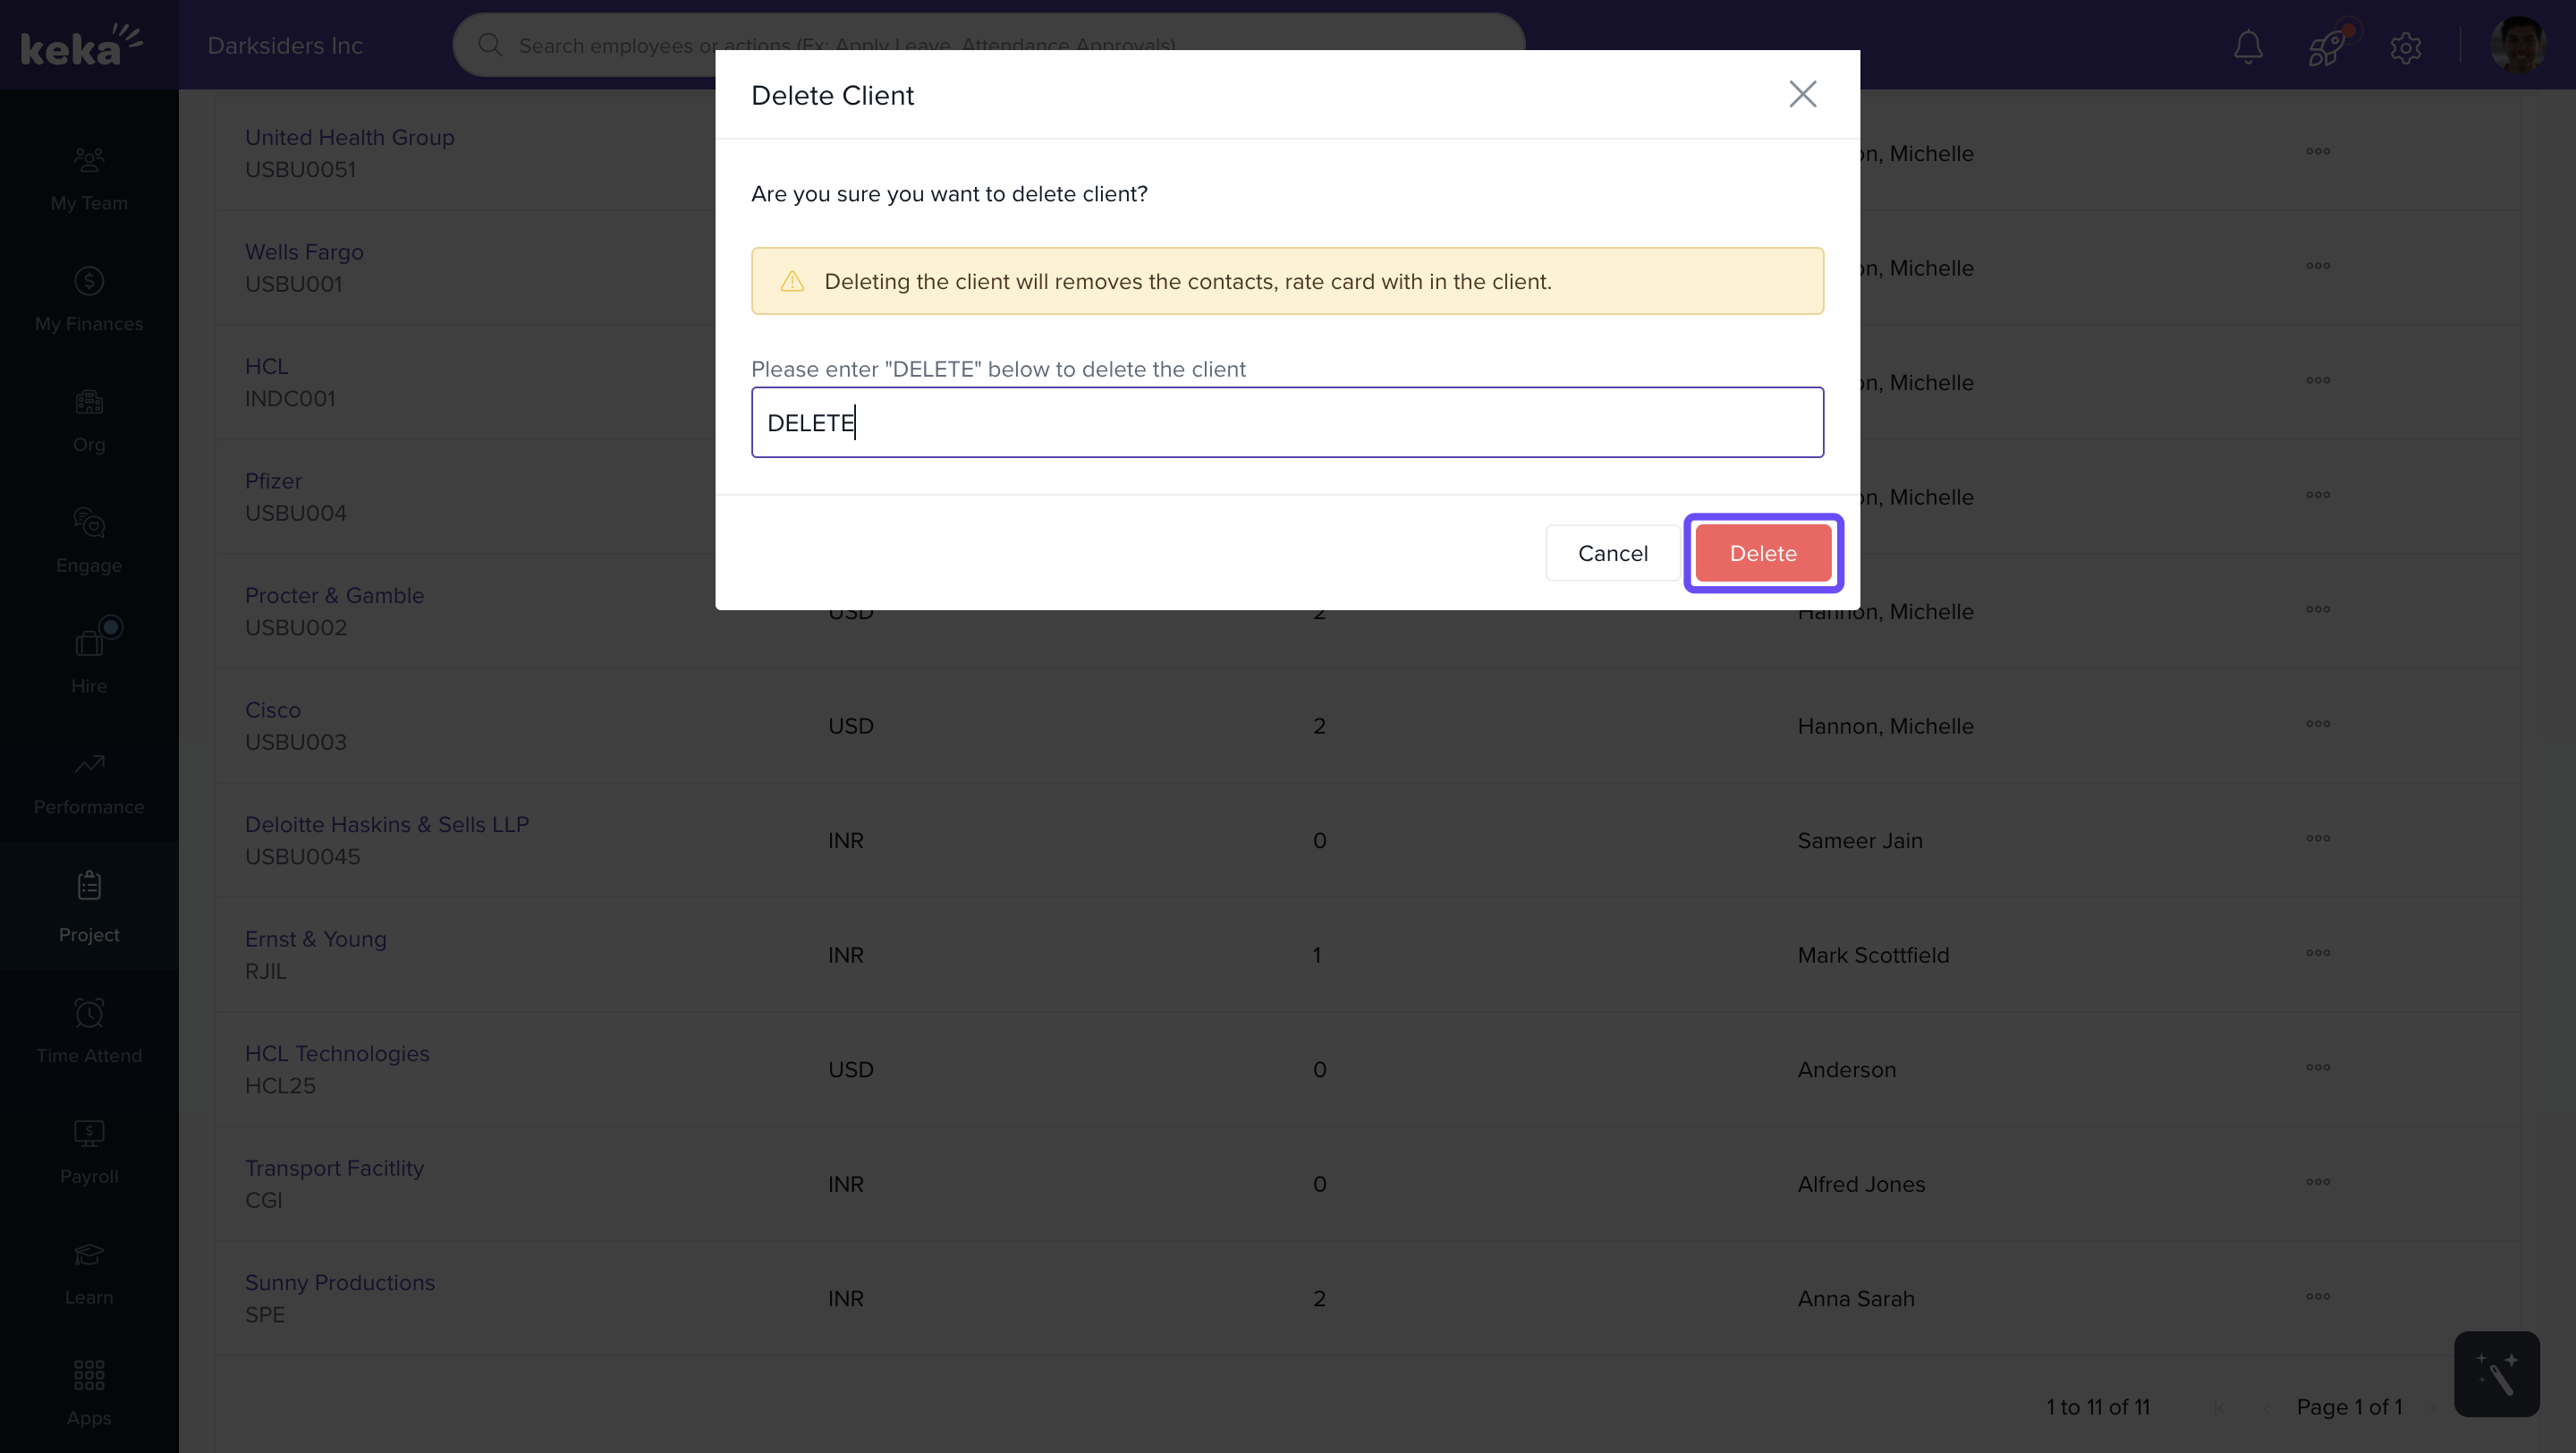Close the Delete Client dialog
The width and height of the screenshot is (2576, 1453).
click(x=1802, y=94)
